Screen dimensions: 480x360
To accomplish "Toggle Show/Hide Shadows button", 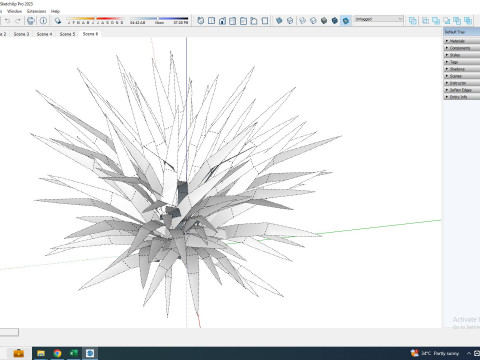I will 58,21.
